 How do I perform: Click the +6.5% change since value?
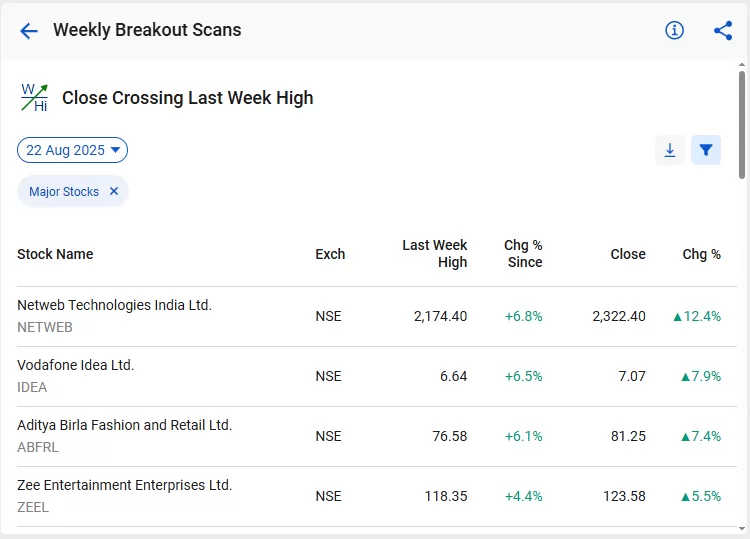[x=524, y=376]
